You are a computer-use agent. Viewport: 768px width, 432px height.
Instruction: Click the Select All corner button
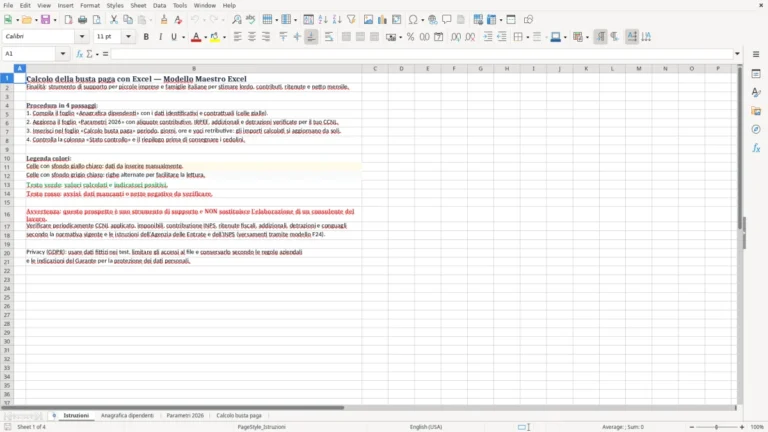coord(7,69)
